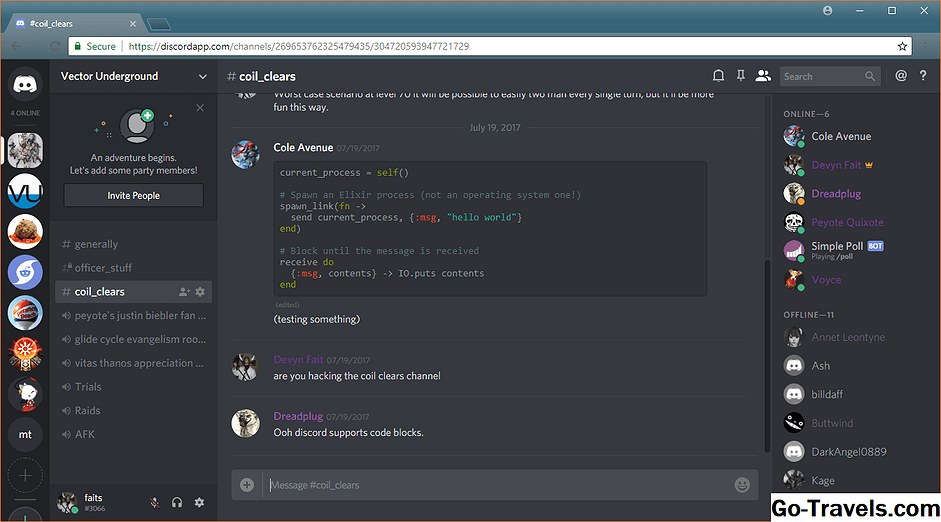The width and height of the screenshot is (941, 522).
Task: Open Cole Avenue's profile in member list
Action: (841, 137)
